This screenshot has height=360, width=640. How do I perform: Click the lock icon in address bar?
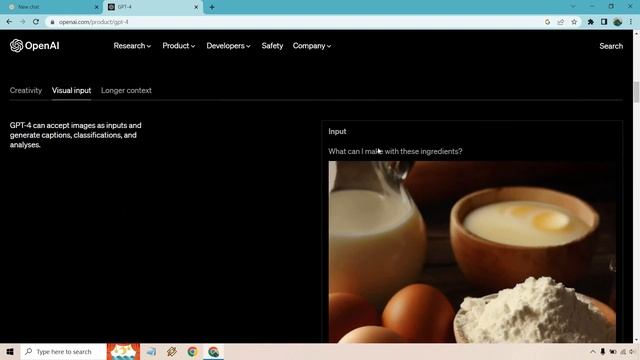click(x=52, y=22)
